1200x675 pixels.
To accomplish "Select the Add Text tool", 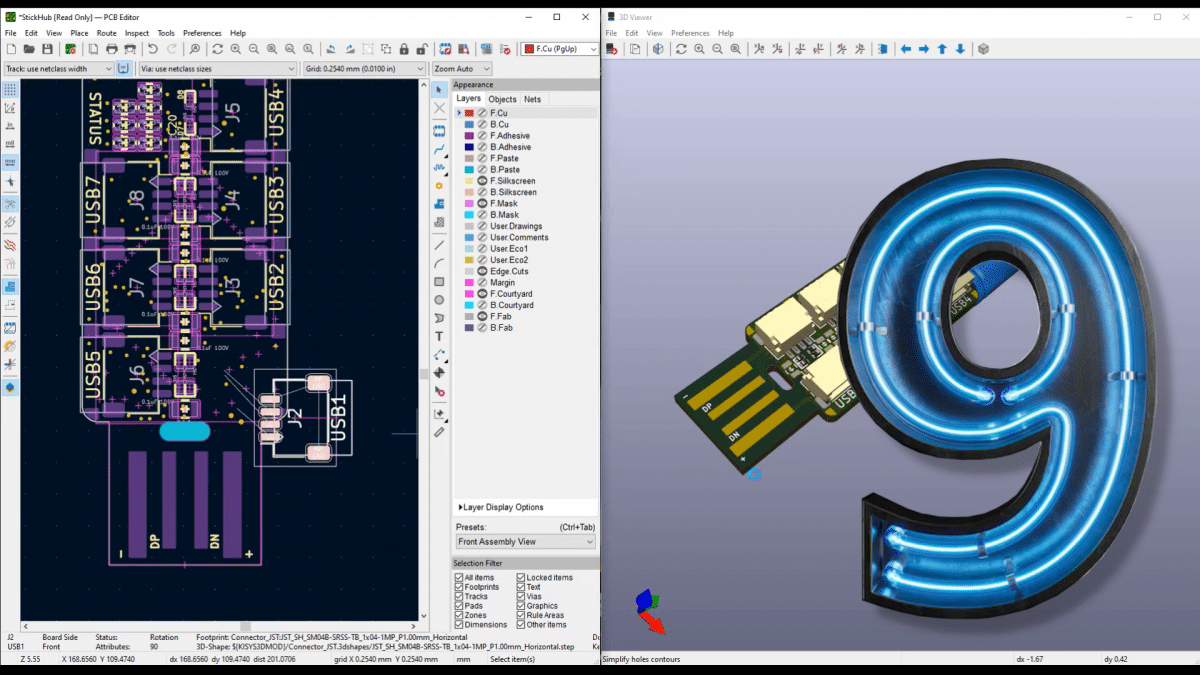I will [x=439, y=336].
